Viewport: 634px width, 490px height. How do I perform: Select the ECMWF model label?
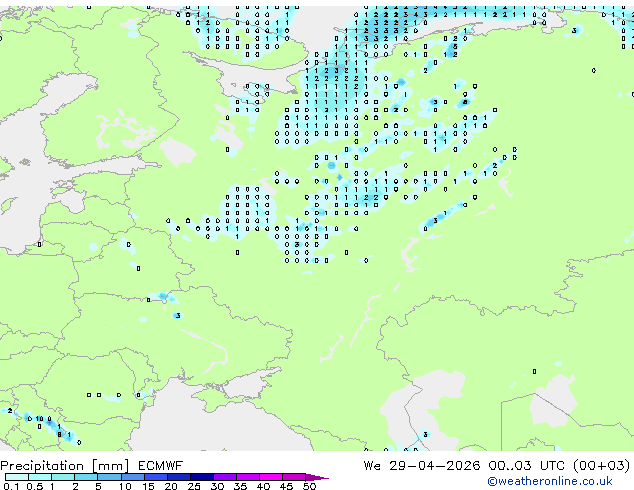pos(161,466)
